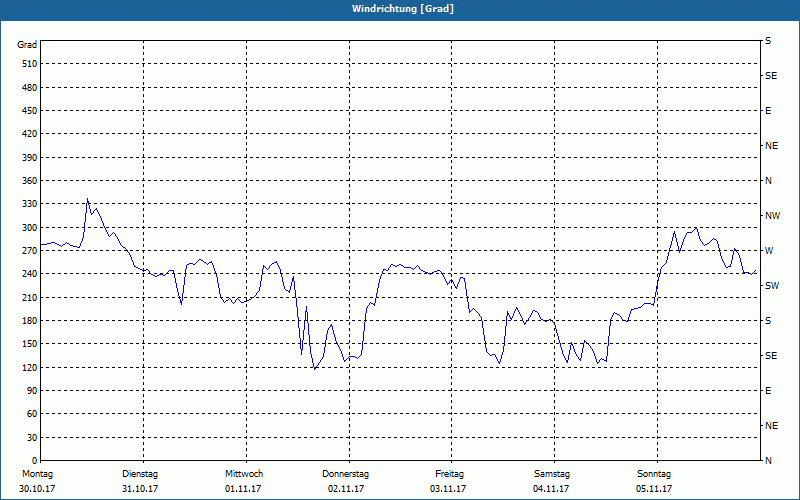Pick the 120 degree axis label

point(30,367)
